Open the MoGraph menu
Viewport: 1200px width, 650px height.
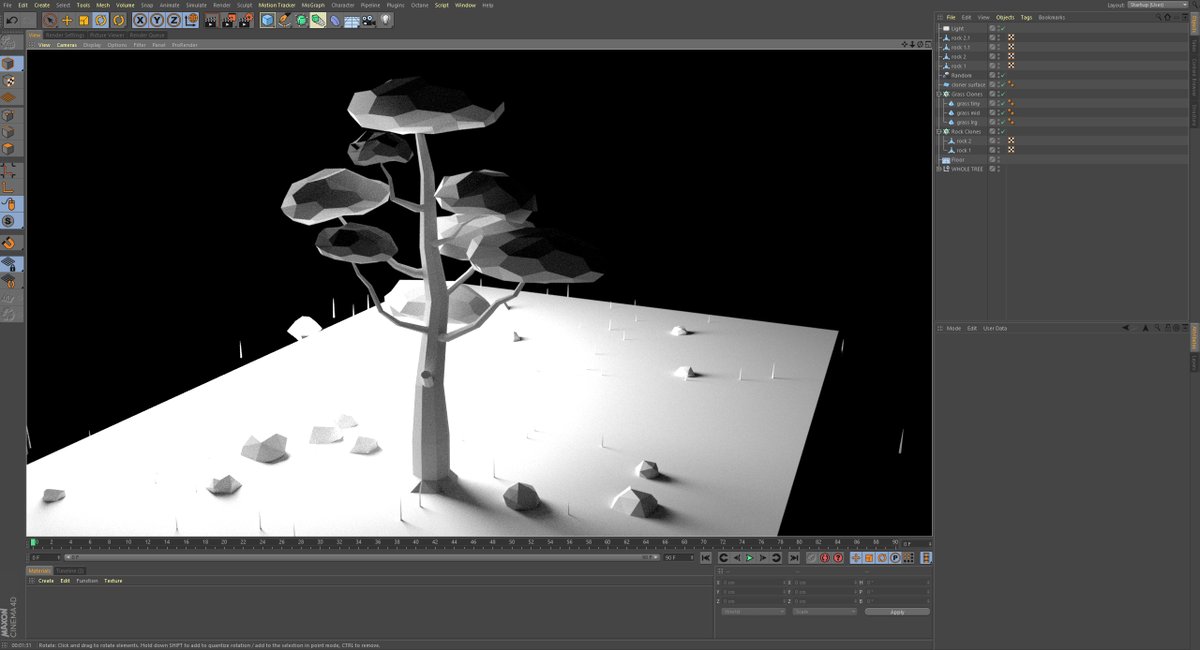(313, 5)
